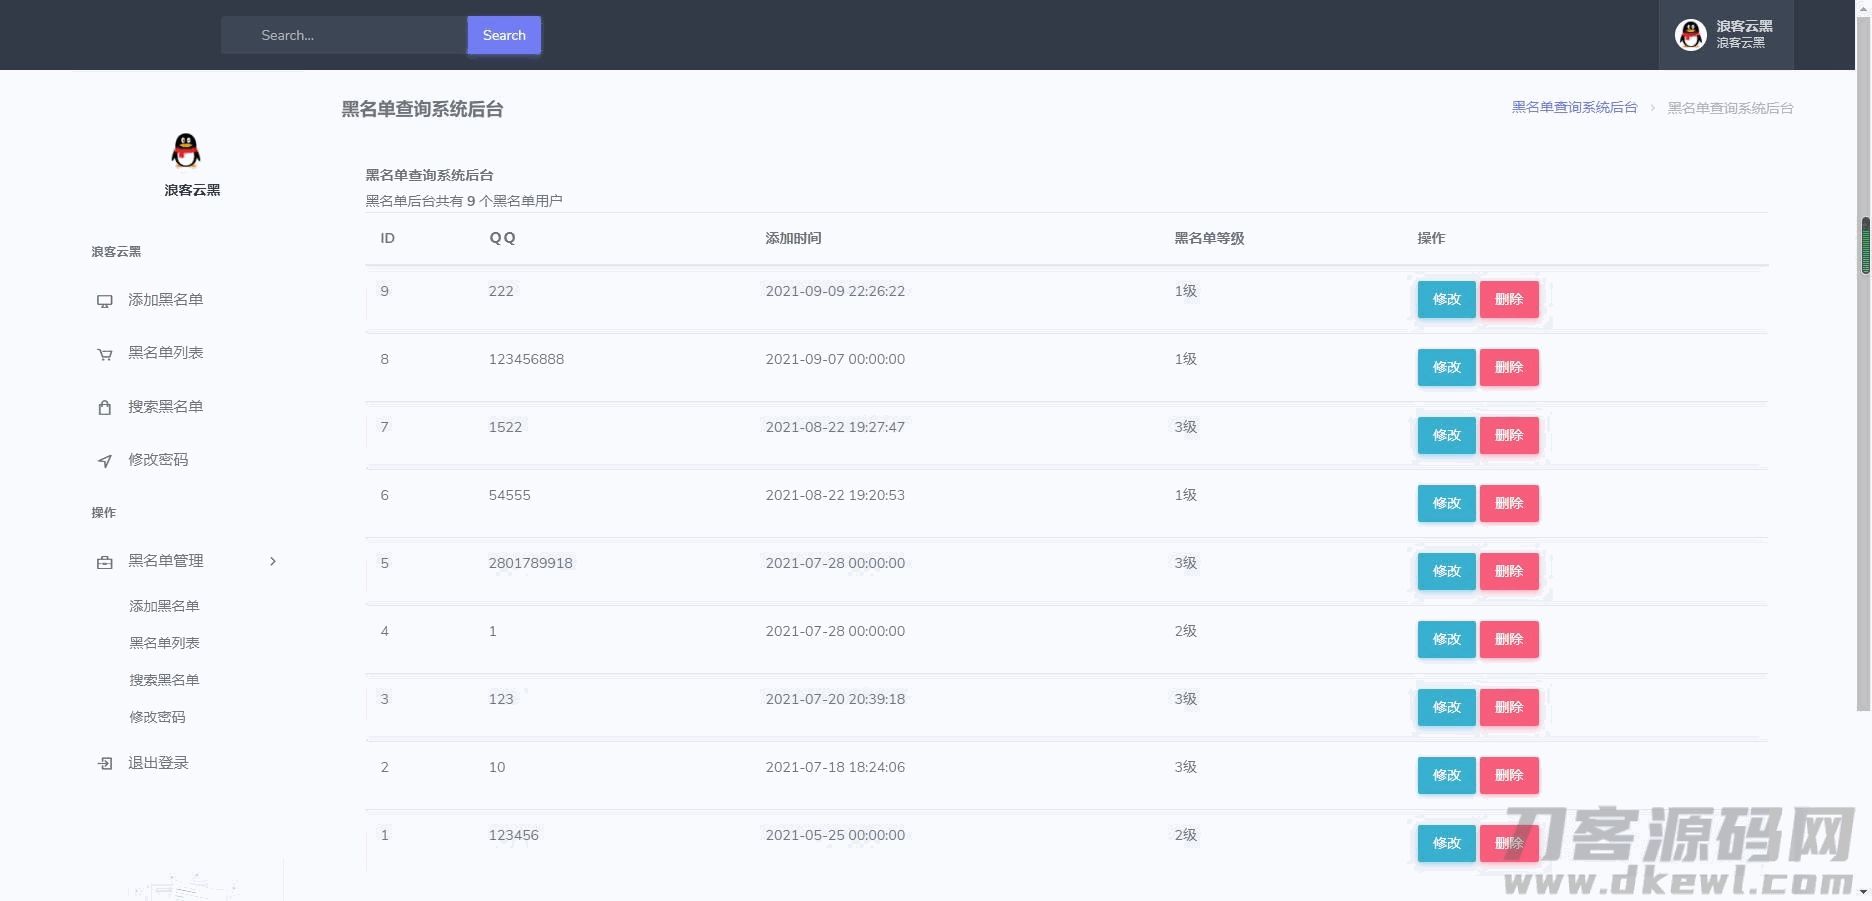Focus the Search... input field
1872x901 pixels.
(344, 35)
